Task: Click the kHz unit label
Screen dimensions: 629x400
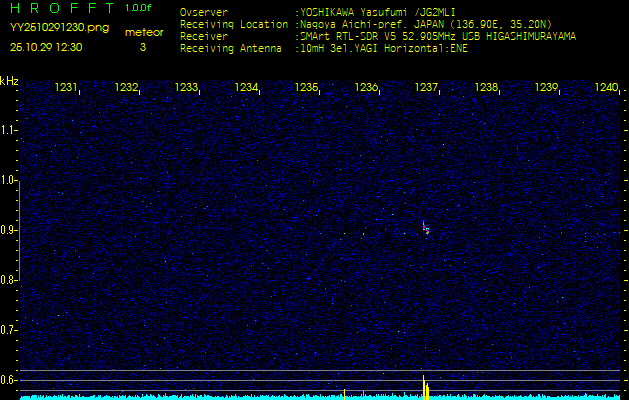Action: [9, 81]
